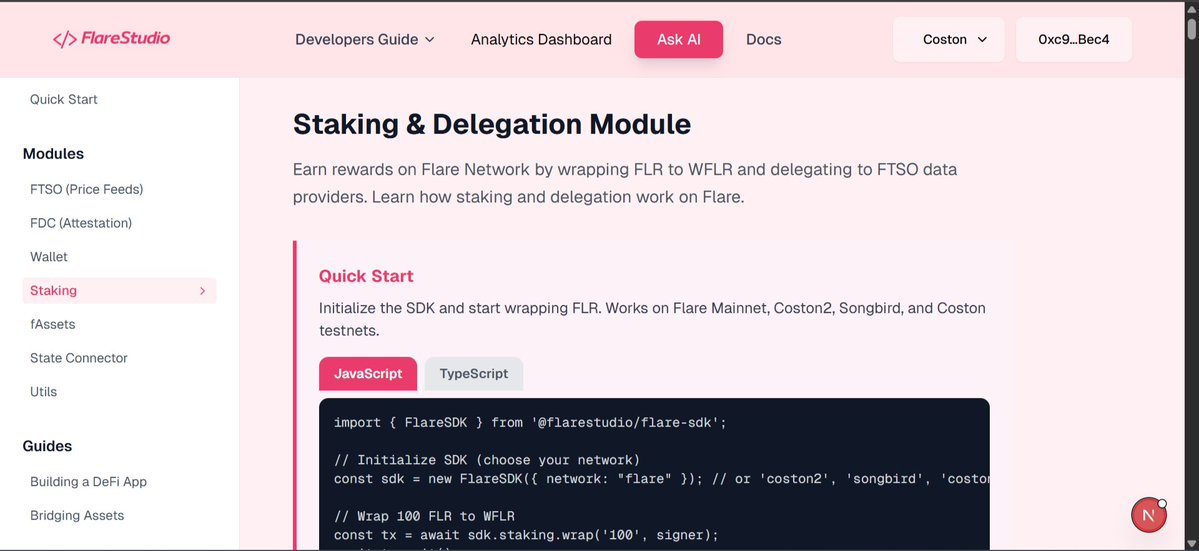This screenshot has height=551, width=1199.
Task: Open the Analytics Dashboard
Action: coord(541,39)
